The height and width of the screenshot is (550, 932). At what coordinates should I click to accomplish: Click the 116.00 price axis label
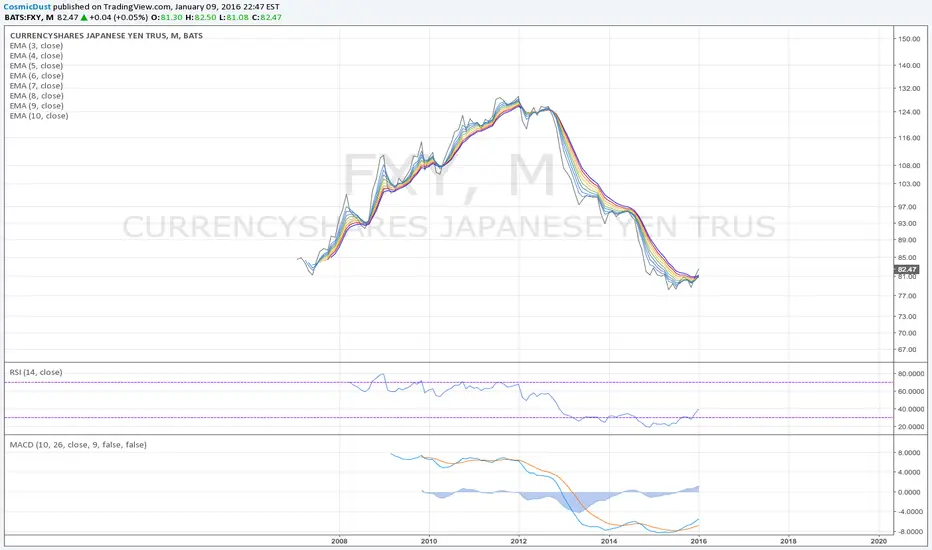[x=909, y=138]
